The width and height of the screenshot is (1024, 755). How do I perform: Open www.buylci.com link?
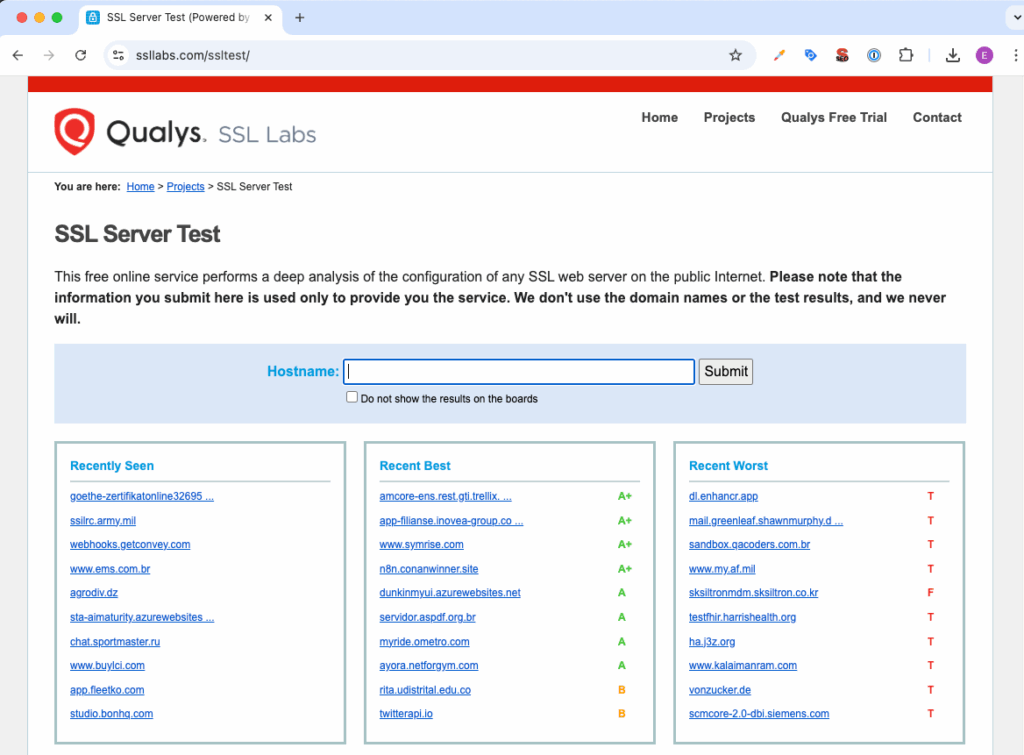click(x=107, y=666)
